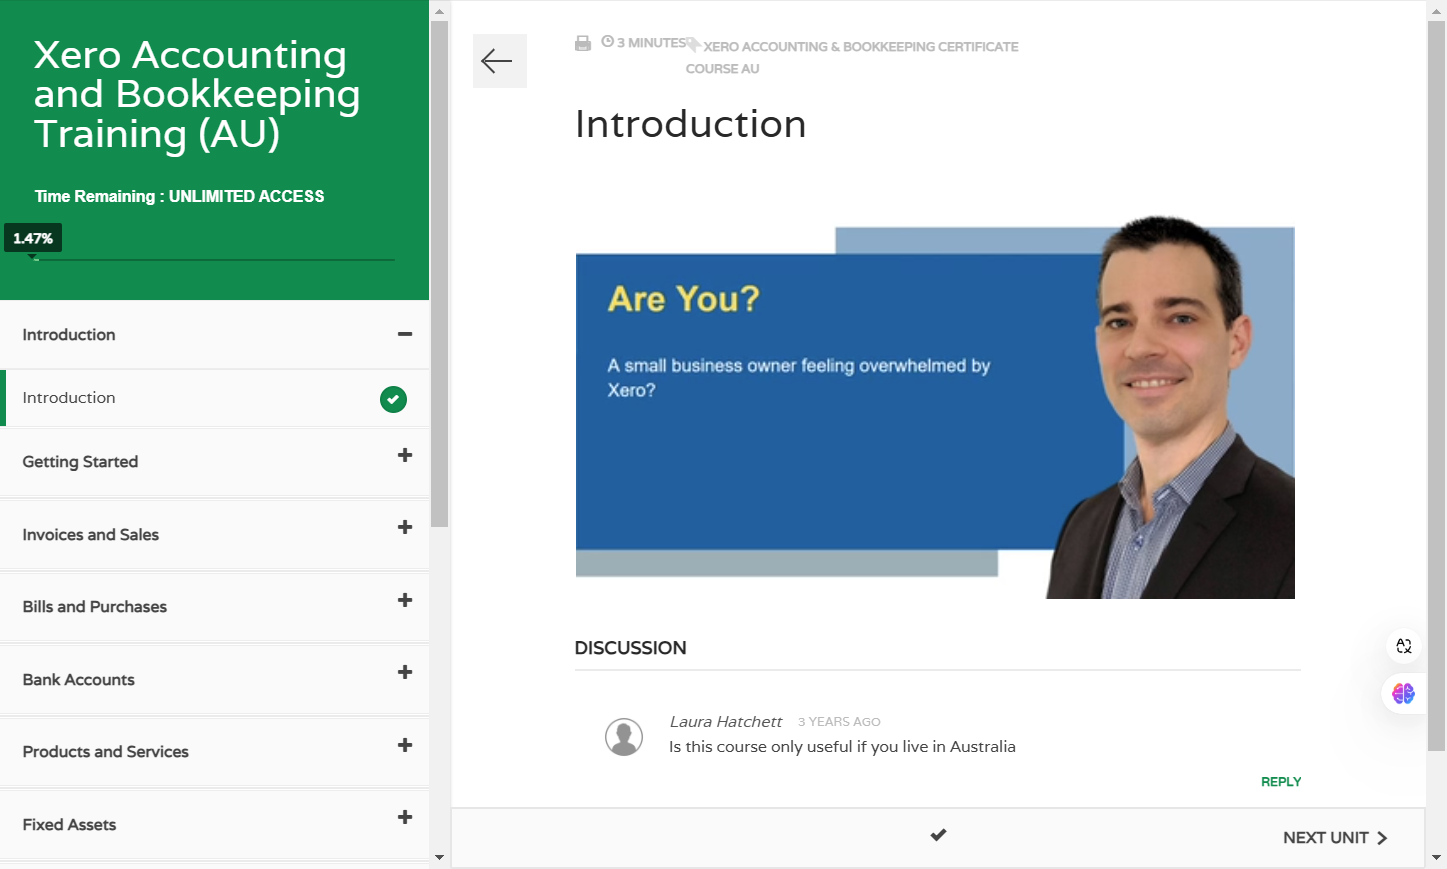
Task: Open the Xero Accounting & Bookkeeping Certificate link
Action: [x=852, y=57]
